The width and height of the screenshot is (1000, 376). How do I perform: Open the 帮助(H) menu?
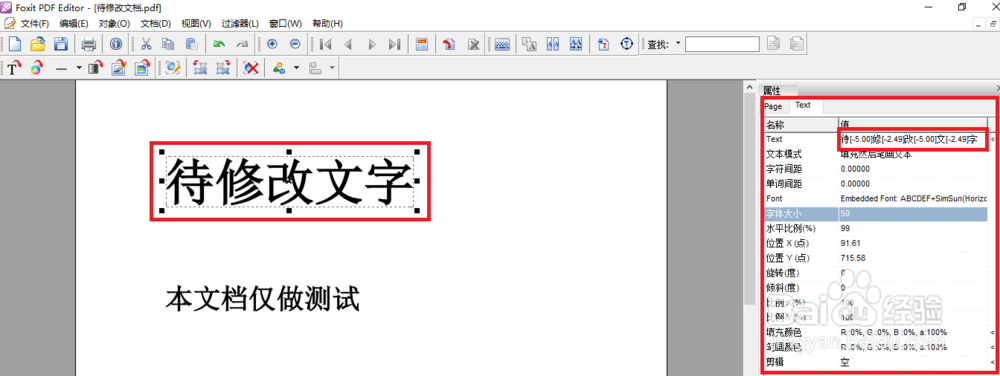click(x=327, y=24)
